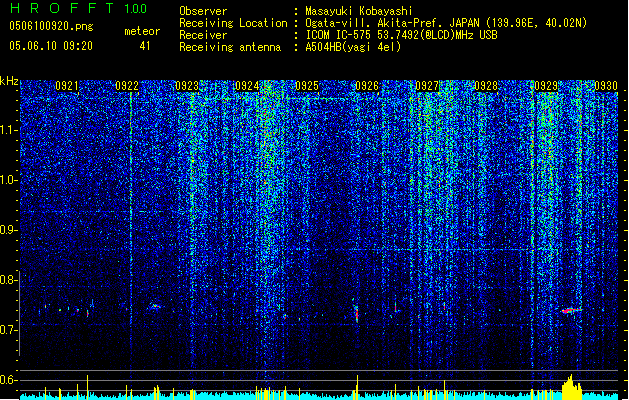
Task: Click the 0927 time marker
Action: point(427,86)
